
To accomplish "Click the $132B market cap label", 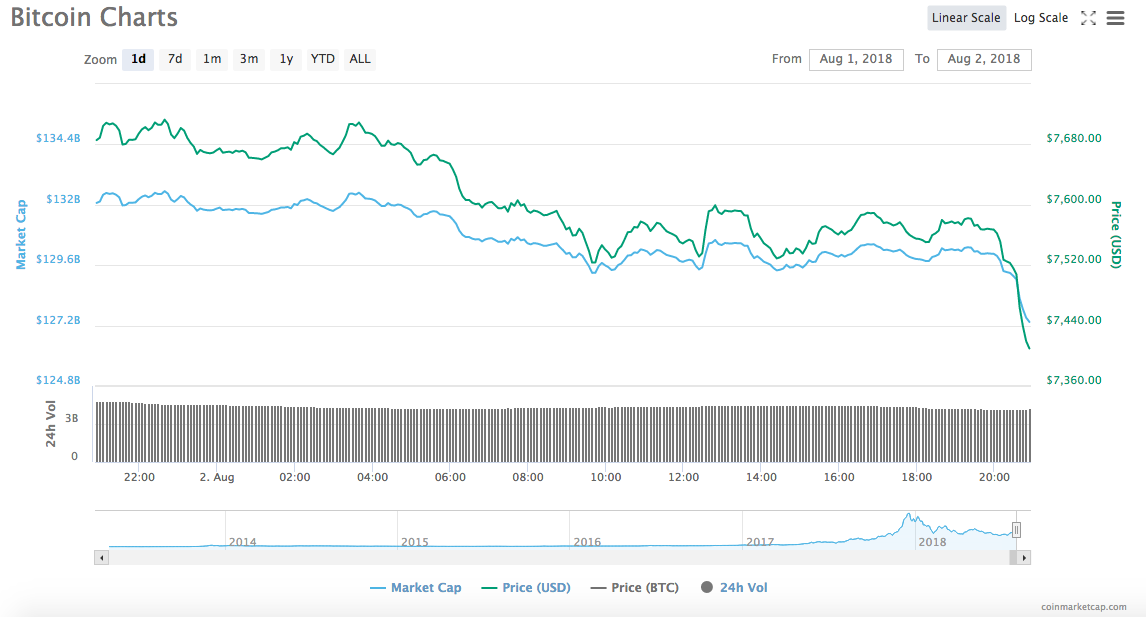I will 64,199.
